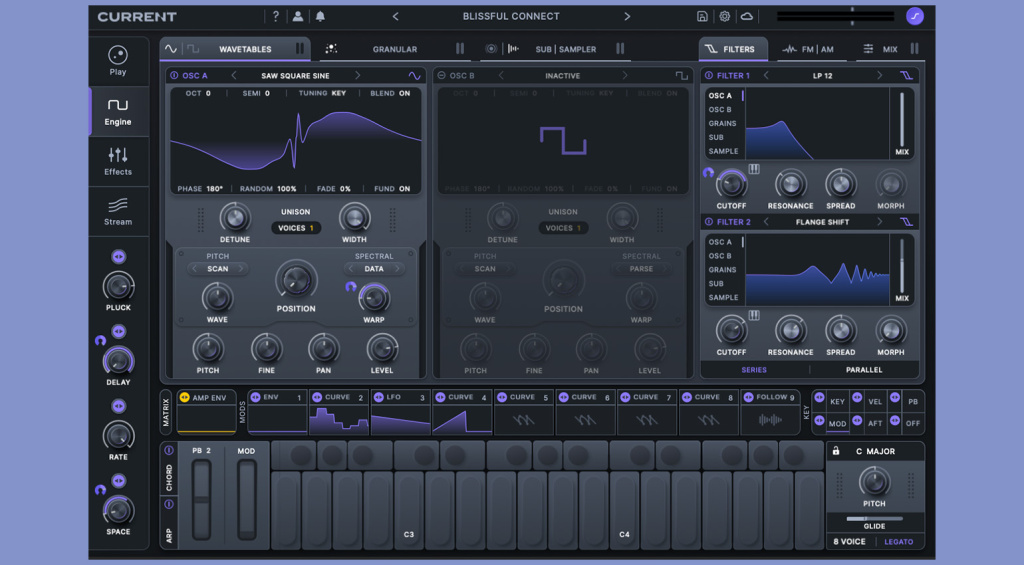Image resolution: width=1024 pixels, height=565 pixels.
Task: Click the C MAJOR scale selector
Action: 876,451
